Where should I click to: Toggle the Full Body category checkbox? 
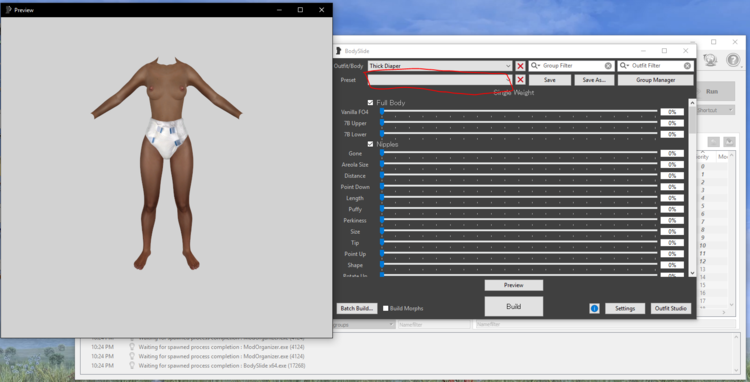coord(370,103)
